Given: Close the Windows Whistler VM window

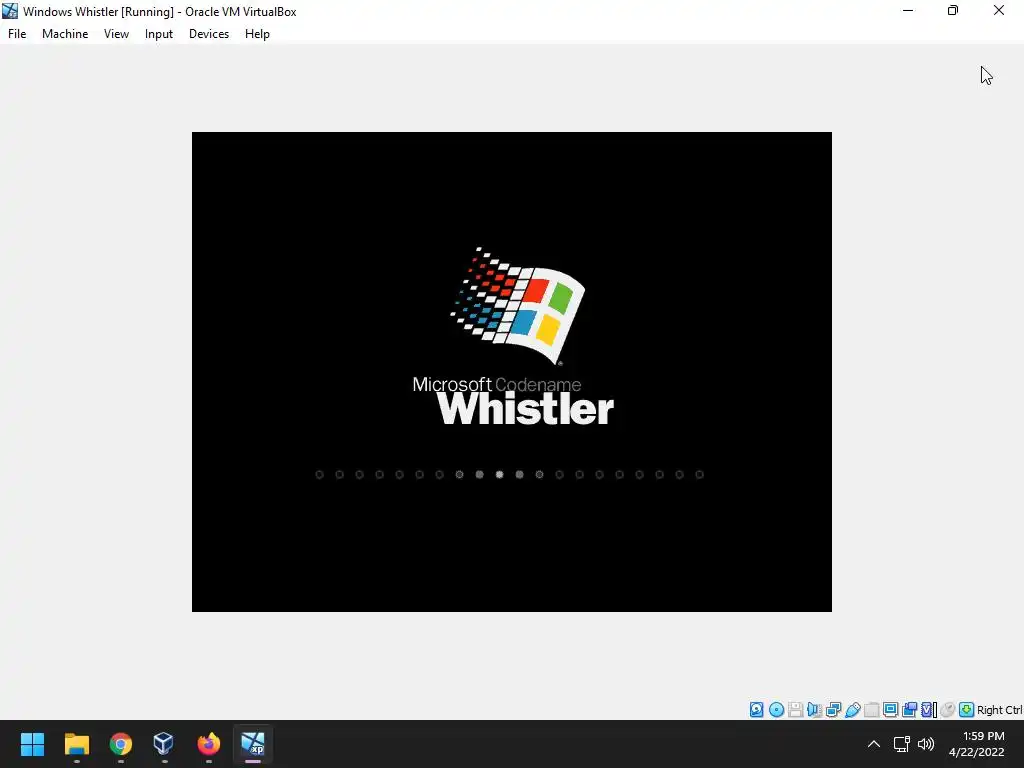Looking at the screenshot, I should [x=999, y=10].
